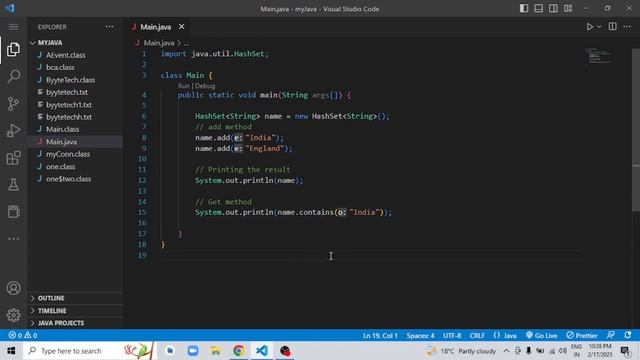Screen dimensions: 640x360
Task: Click the taskbar search box
Action: 90,351
